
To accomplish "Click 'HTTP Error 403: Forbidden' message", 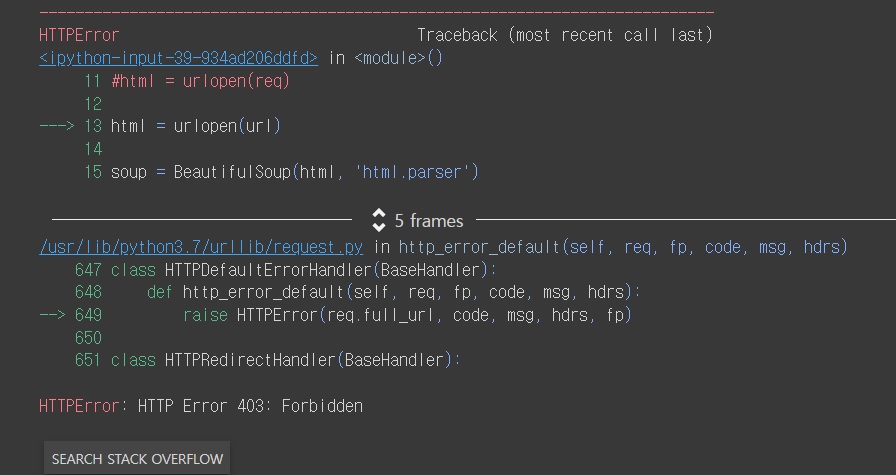I will click(x=250, y=406).
